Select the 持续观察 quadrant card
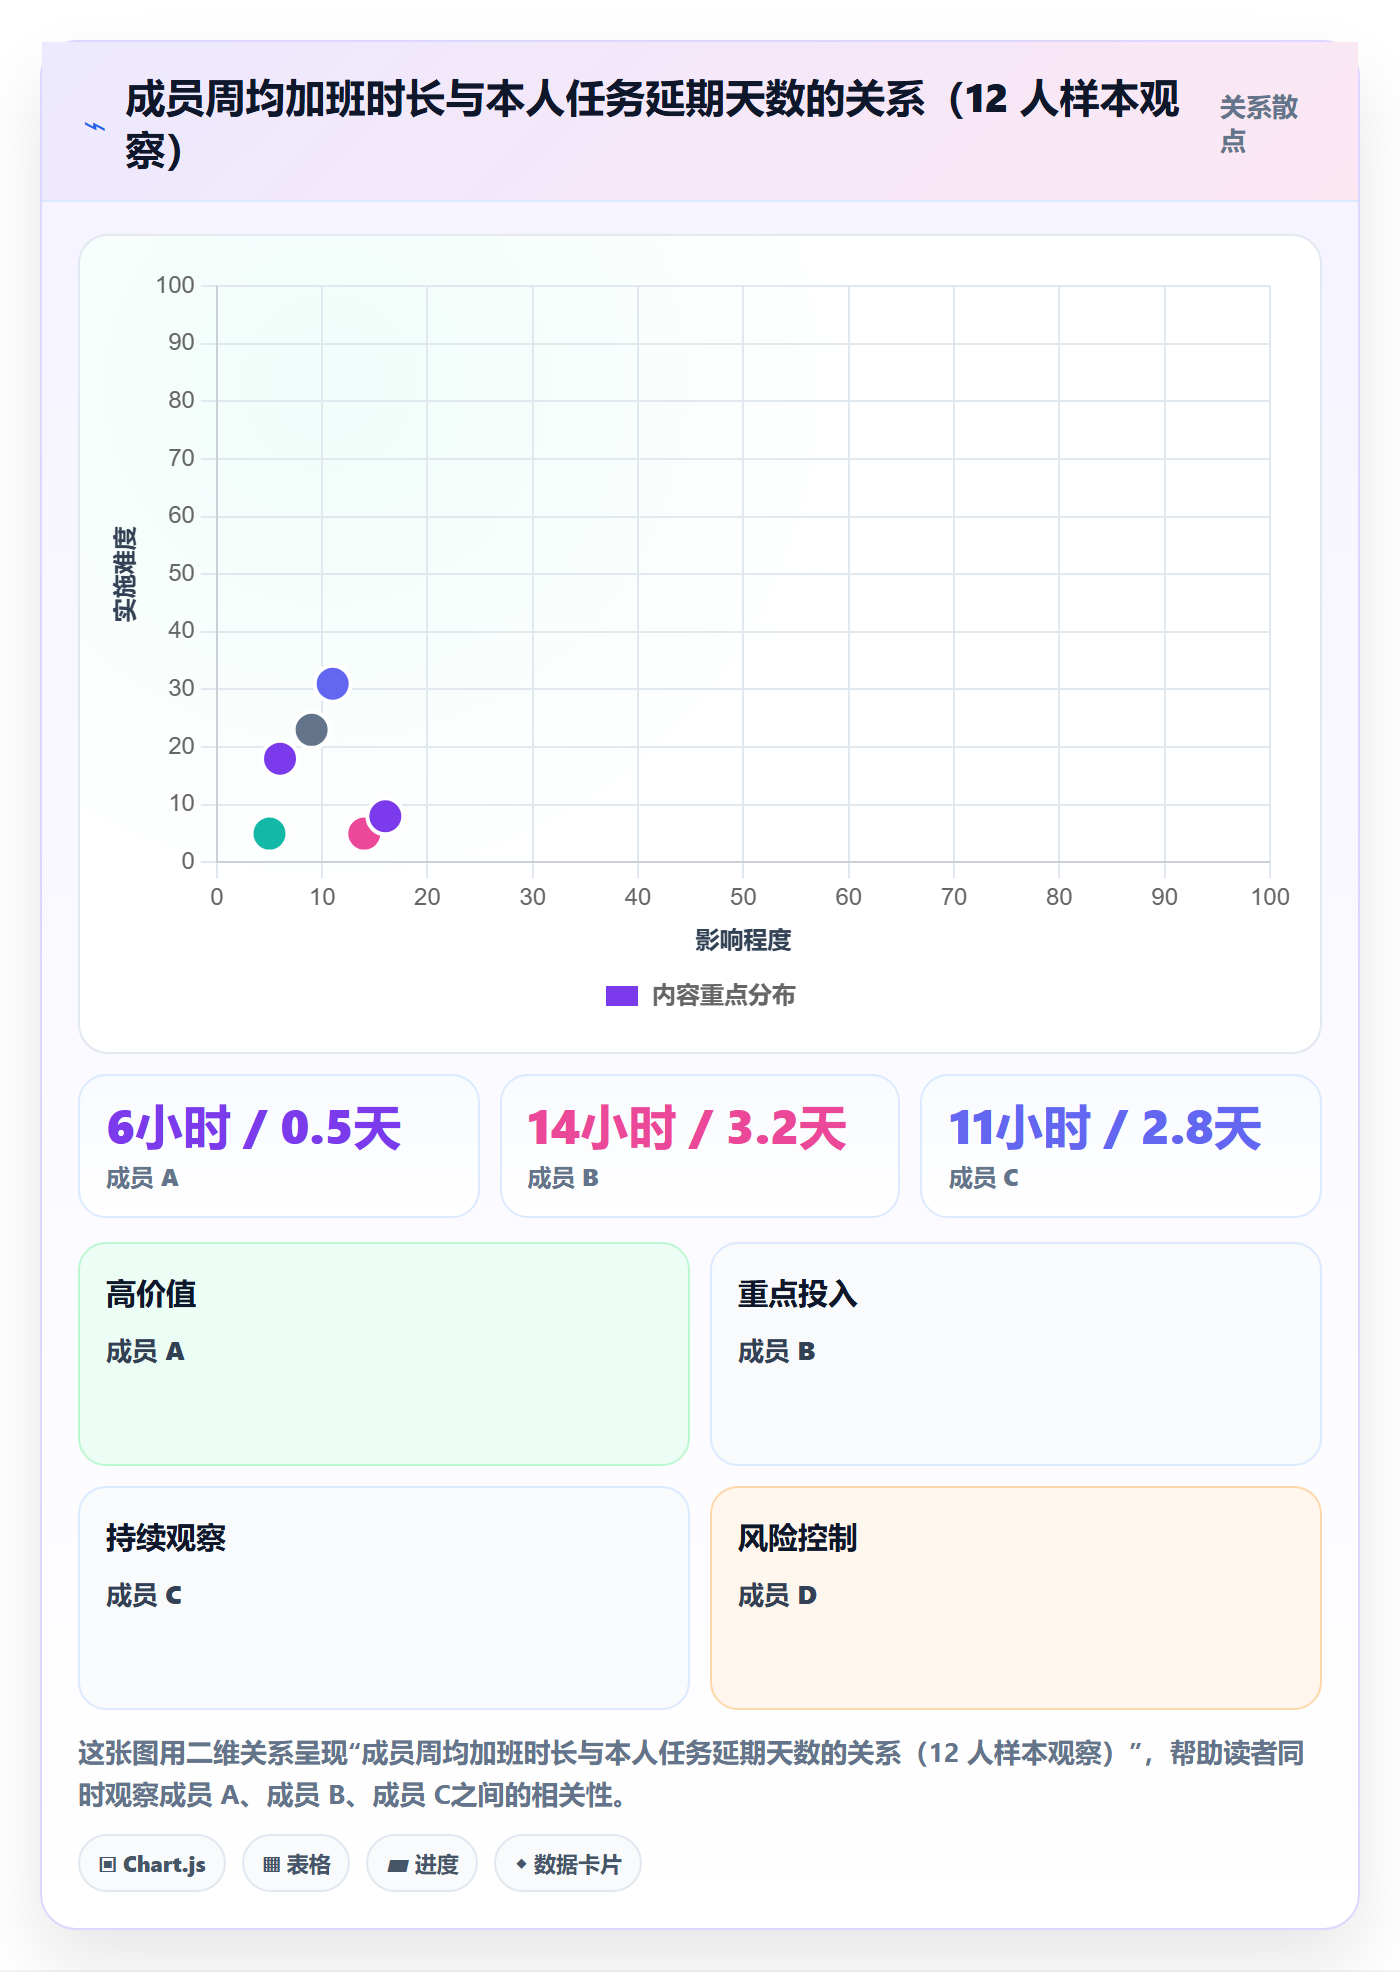This screenshot has height=1972, width=1400. click(384, 1598)
